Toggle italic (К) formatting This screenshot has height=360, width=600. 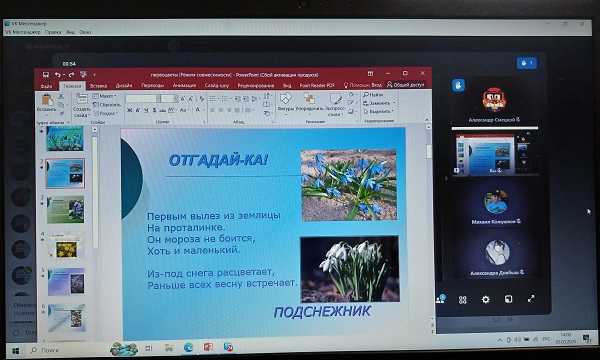(138, 110)
